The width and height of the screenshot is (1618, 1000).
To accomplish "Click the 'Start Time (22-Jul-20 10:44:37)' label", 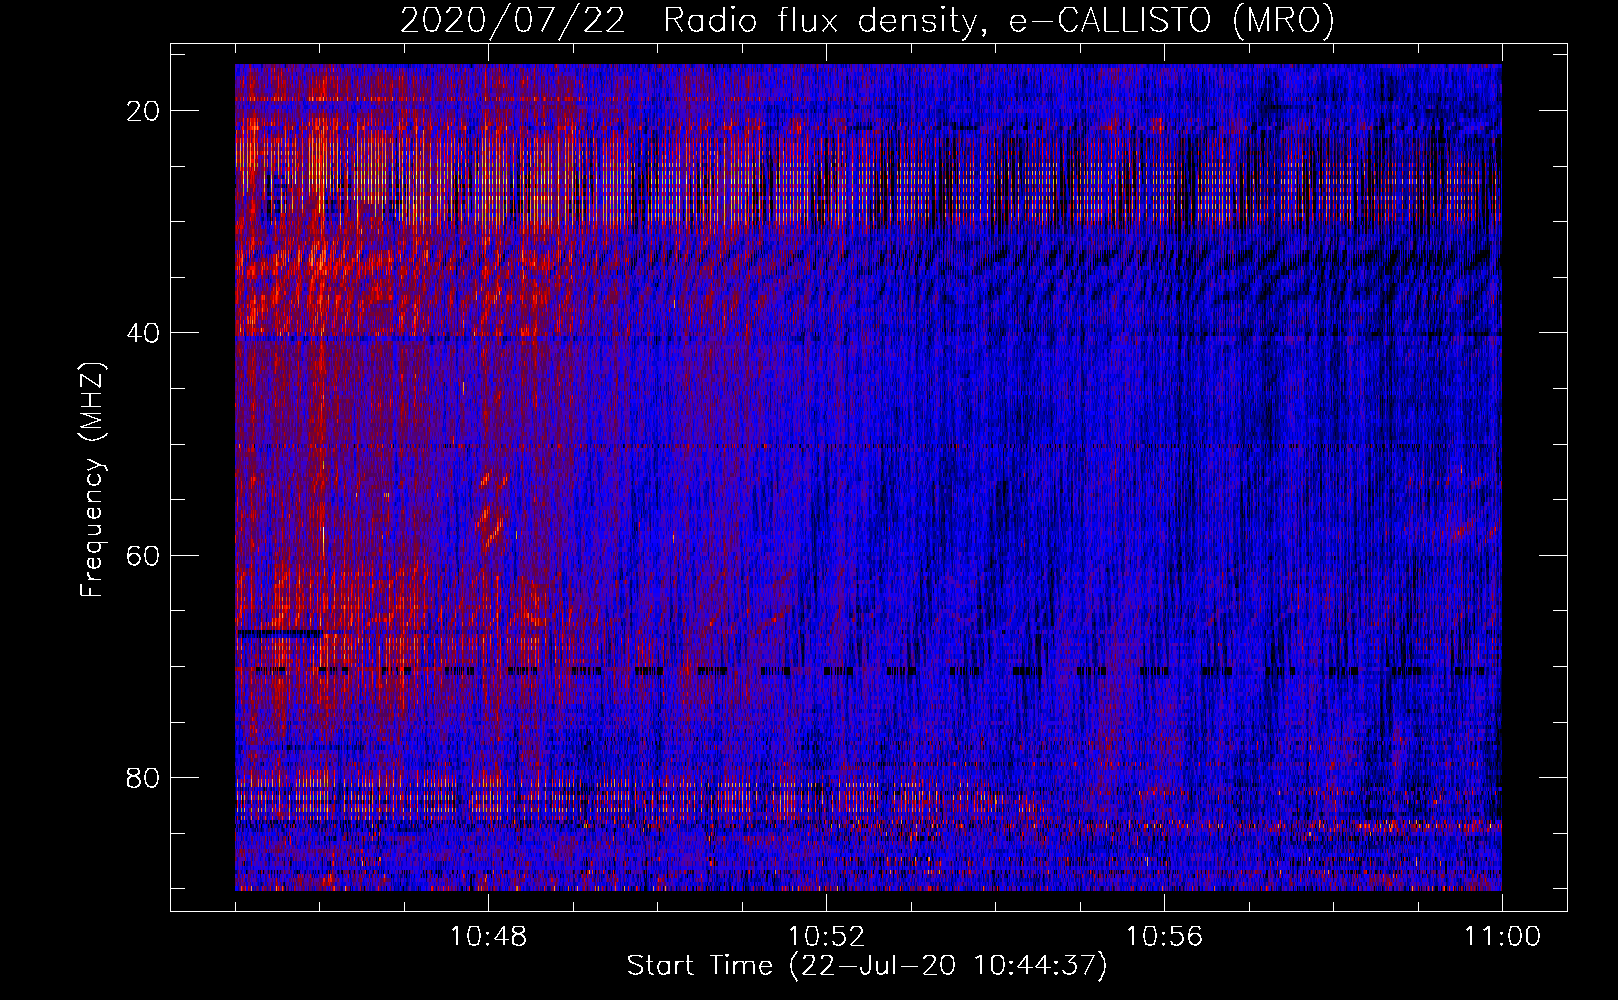I will 867,966.
